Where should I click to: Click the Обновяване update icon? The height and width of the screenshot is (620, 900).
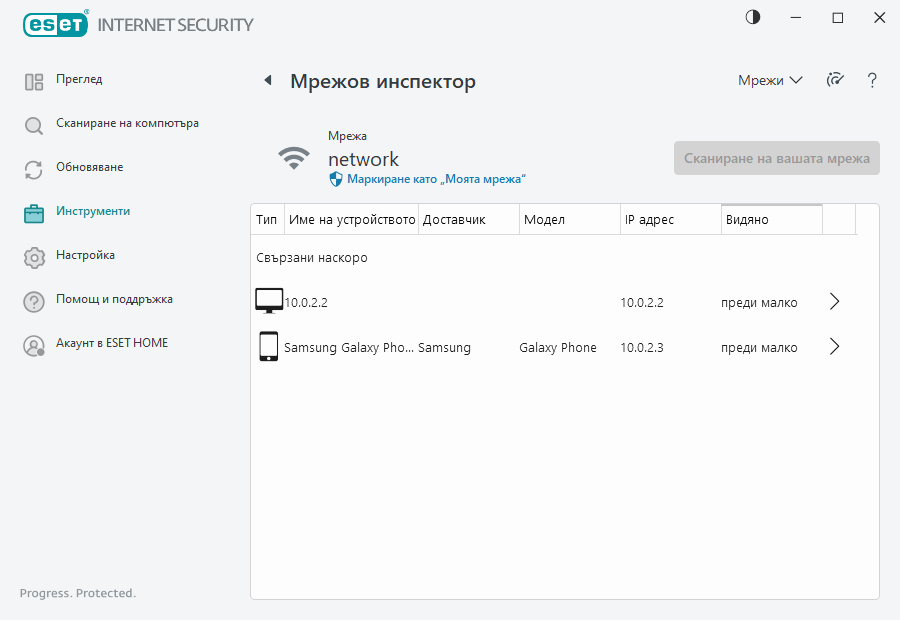[x=33, y=167]
